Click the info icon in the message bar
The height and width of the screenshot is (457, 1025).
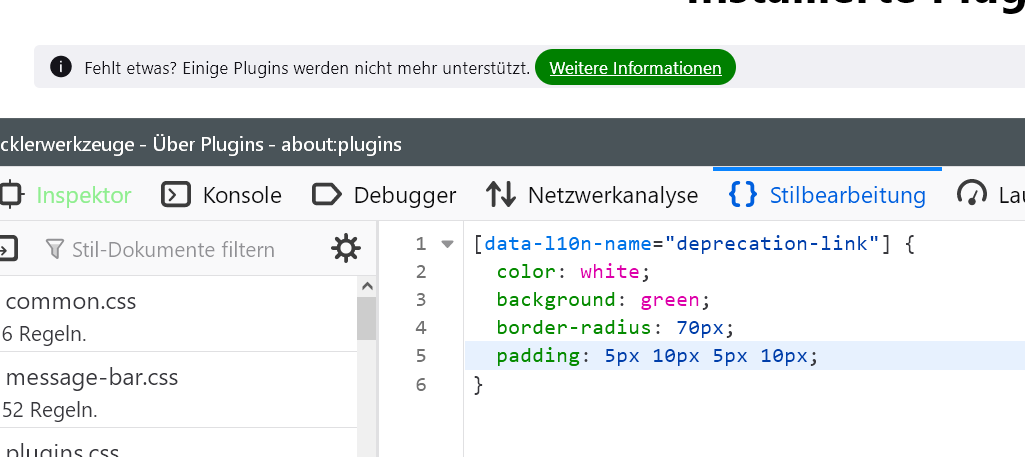pos(61,68)
